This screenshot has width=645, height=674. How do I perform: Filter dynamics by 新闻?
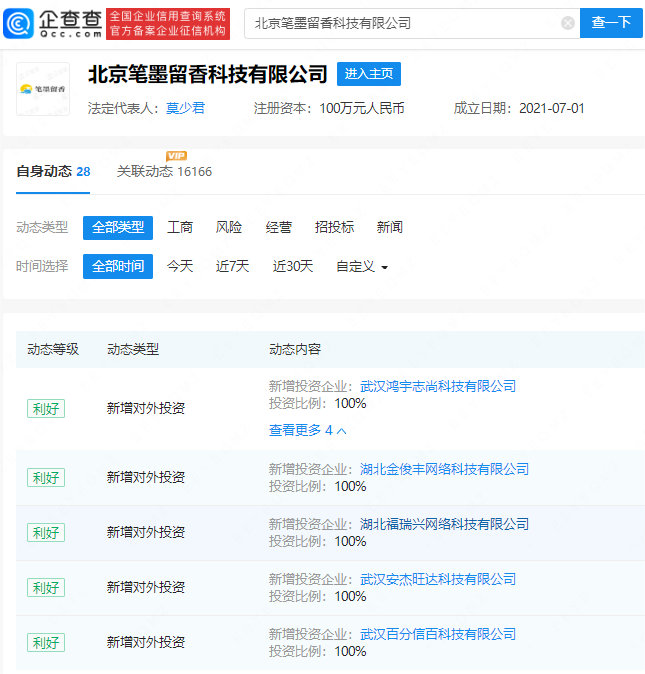click(390, 227)
